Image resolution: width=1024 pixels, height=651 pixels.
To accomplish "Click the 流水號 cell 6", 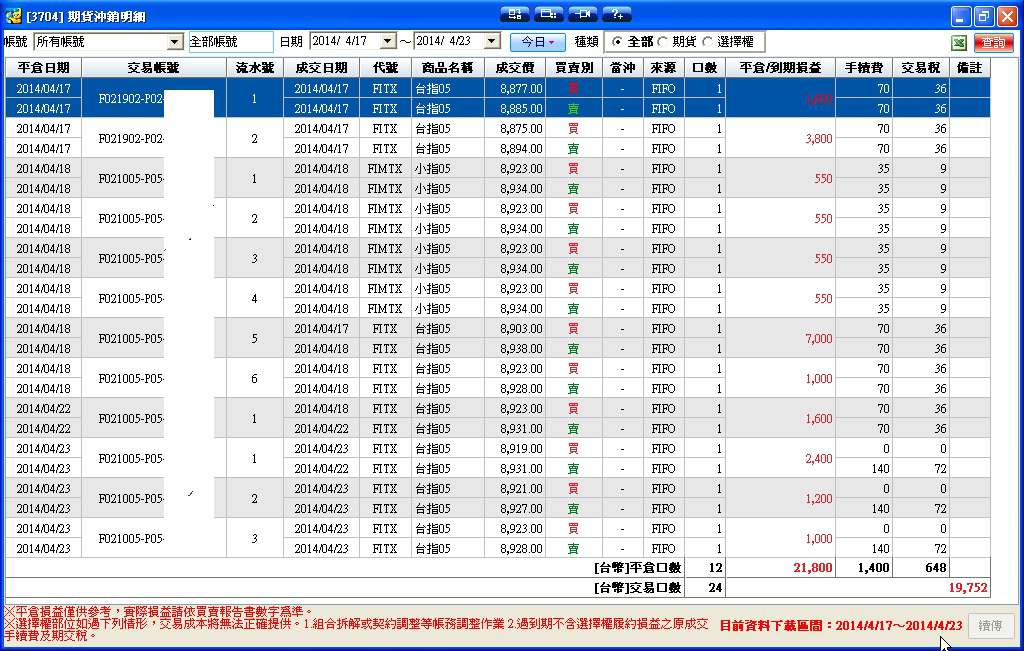I will click(255, 379).
